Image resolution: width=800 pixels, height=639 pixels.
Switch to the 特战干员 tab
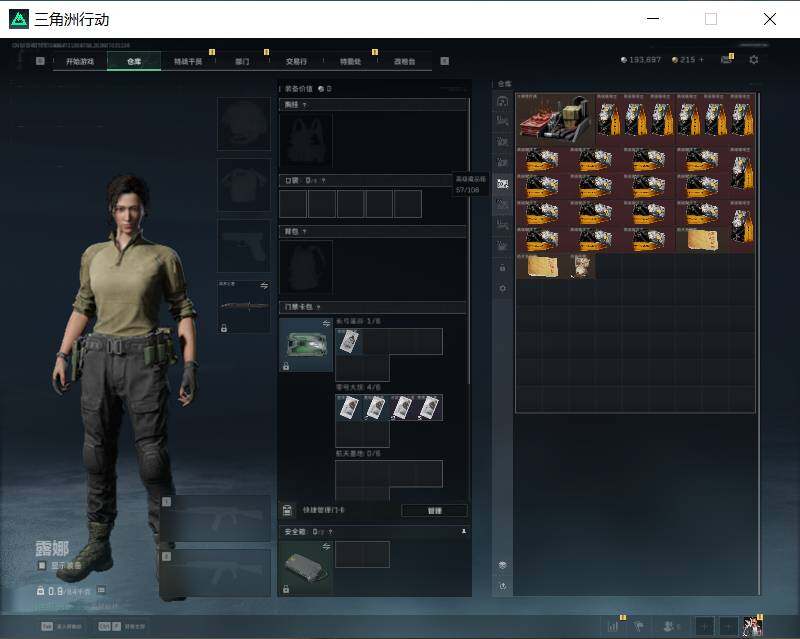click(x=188, y=61)
